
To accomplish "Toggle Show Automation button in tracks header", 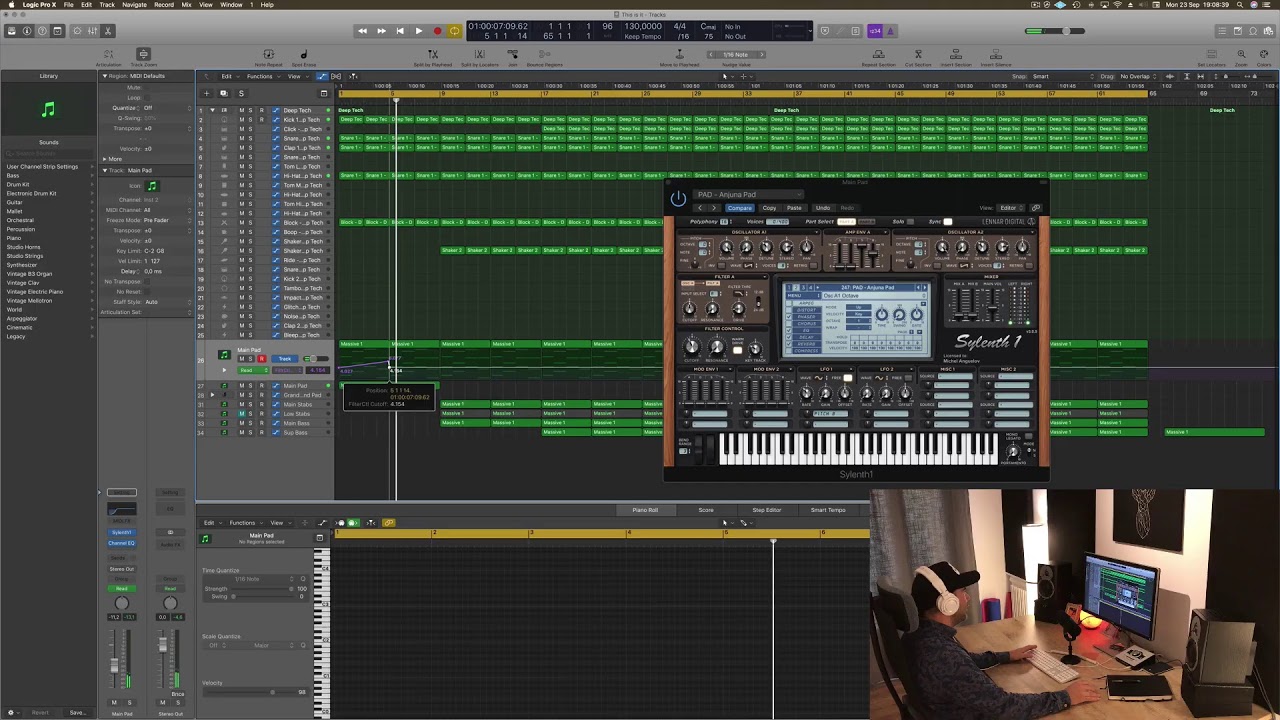I will click(x=321, y=76).
